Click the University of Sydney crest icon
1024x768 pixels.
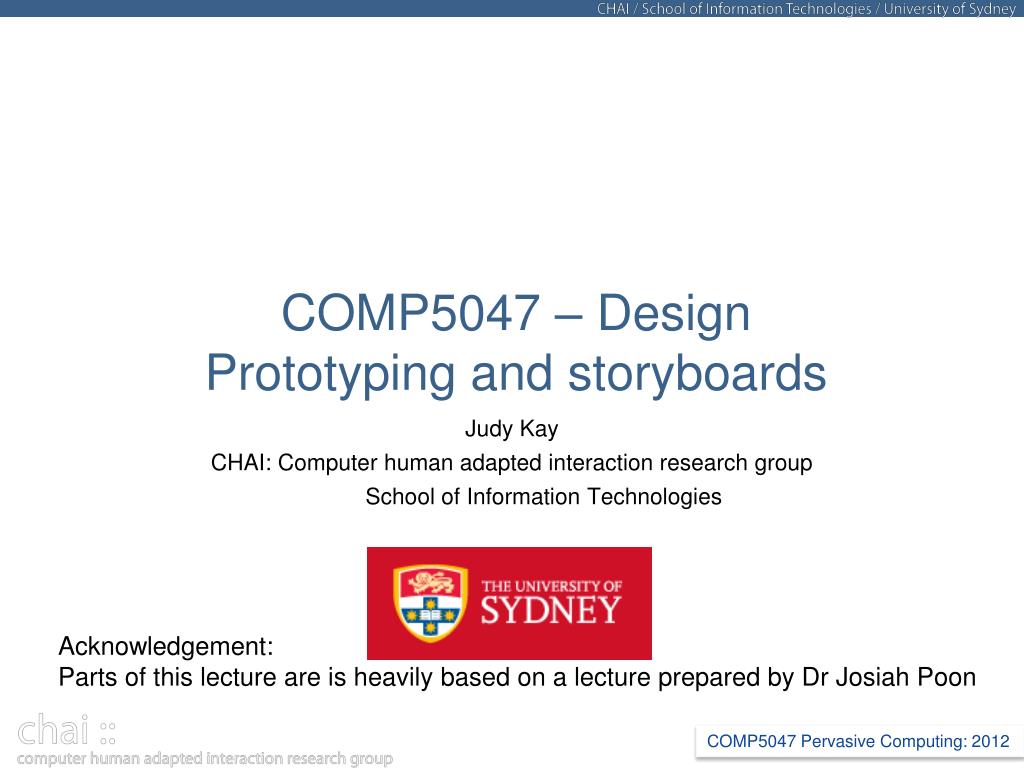(x=430, y=603)
